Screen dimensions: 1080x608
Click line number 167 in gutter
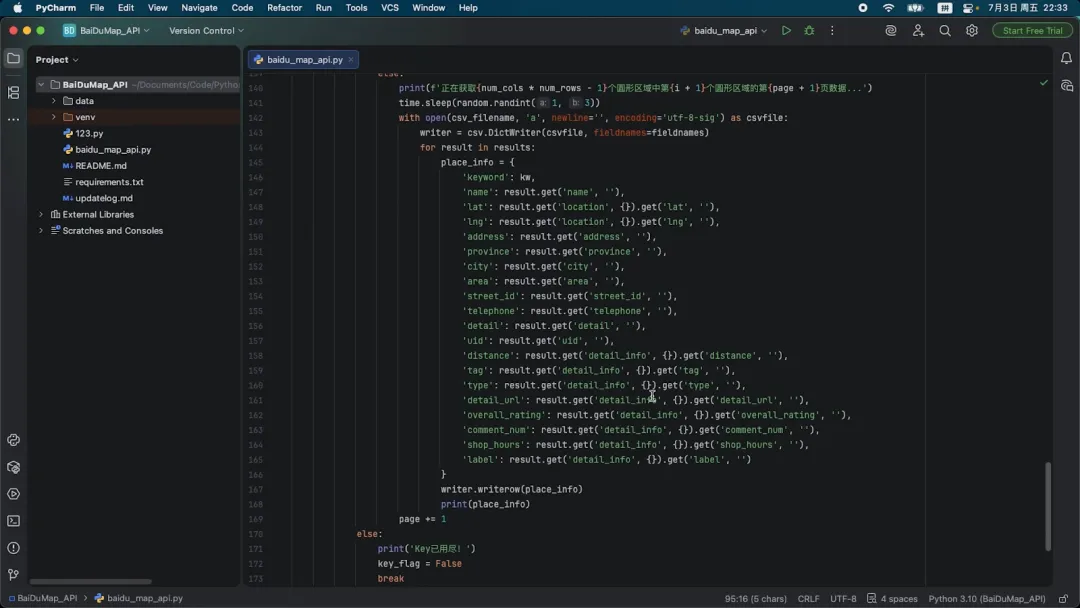256,490
